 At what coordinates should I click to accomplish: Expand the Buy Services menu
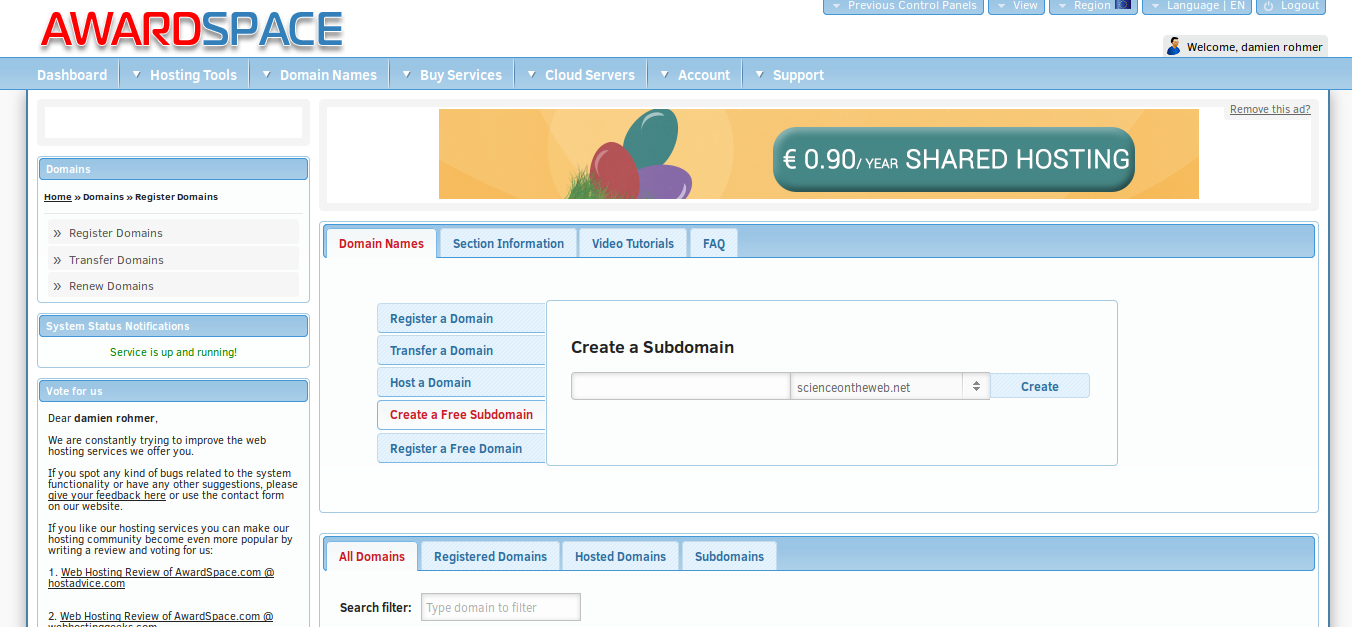452,75
